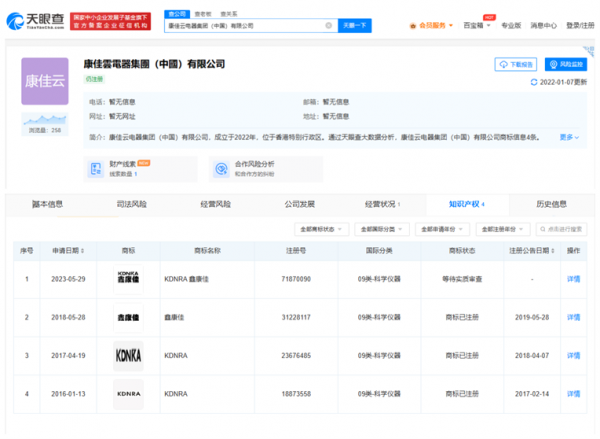This screenshot has width=600, height=439.
Task: Switch to 经营状况 tab
Action: [382, 204]
